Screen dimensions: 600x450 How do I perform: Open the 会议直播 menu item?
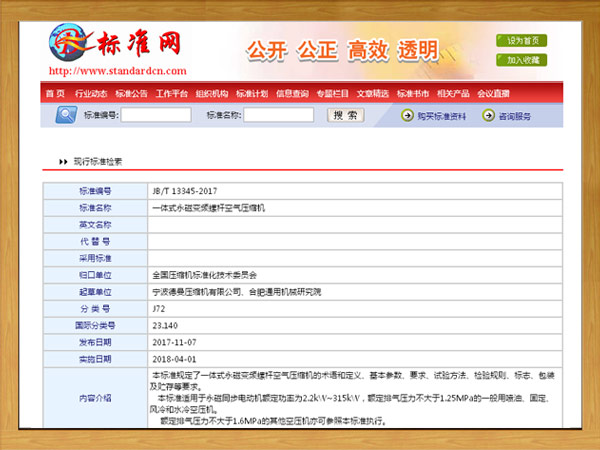(493, 93)
